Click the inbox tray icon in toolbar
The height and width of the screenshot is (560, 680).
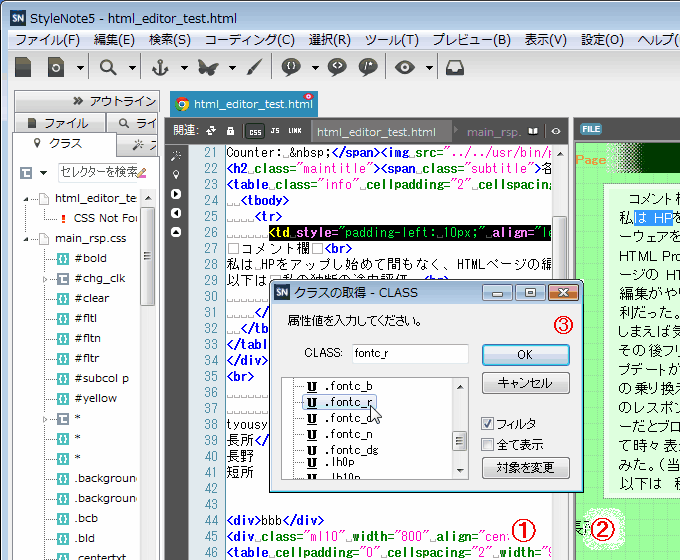pyautogui.click(x=454, y=67)
